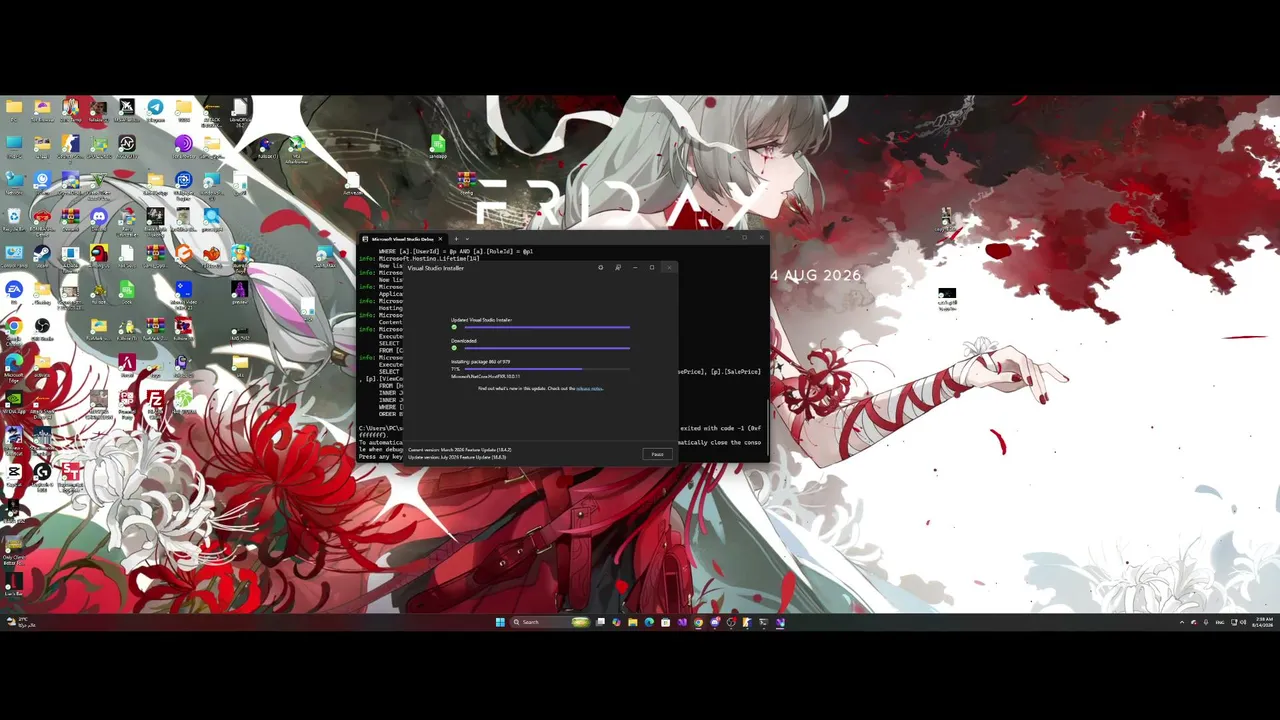1280x720 pixels.
Task: Click the 'Installing package 860 of 979' text
Action: click(x=480, y=361)
